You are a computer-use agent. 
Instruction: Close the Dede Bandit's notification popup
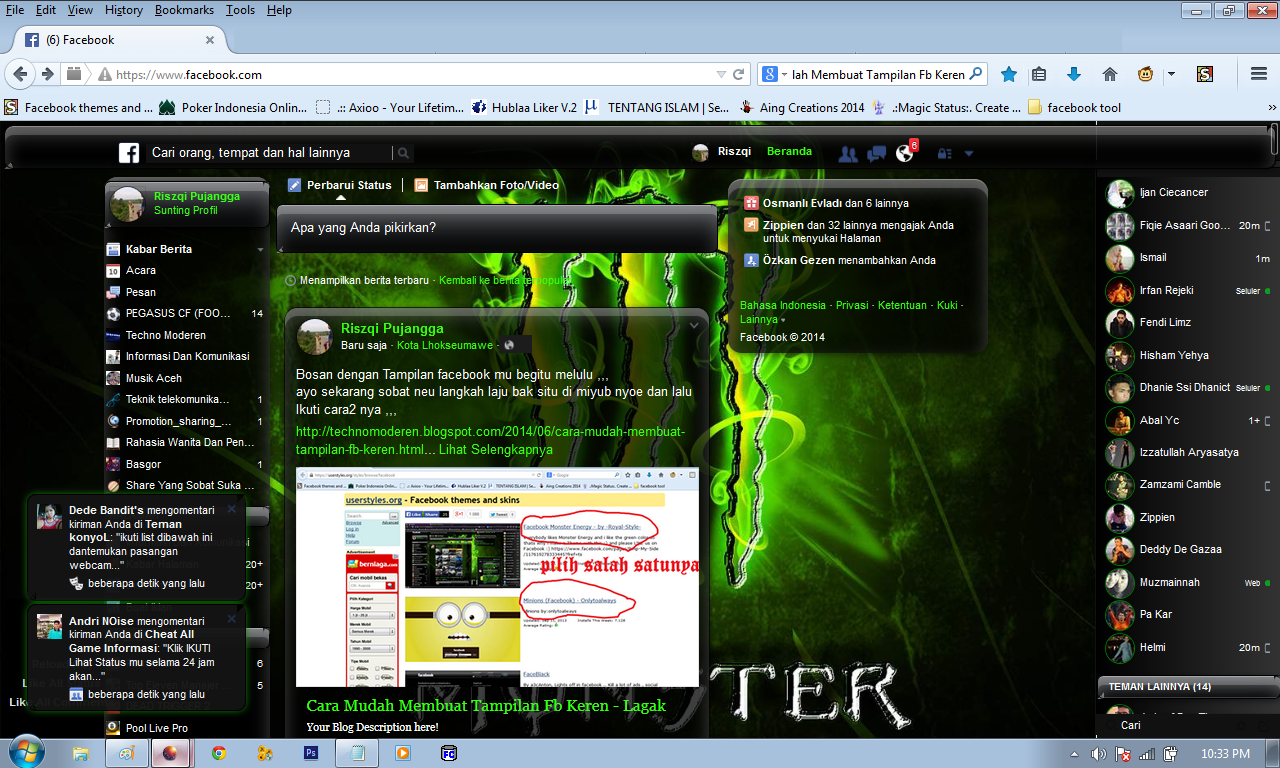click(x=232, y=509)
